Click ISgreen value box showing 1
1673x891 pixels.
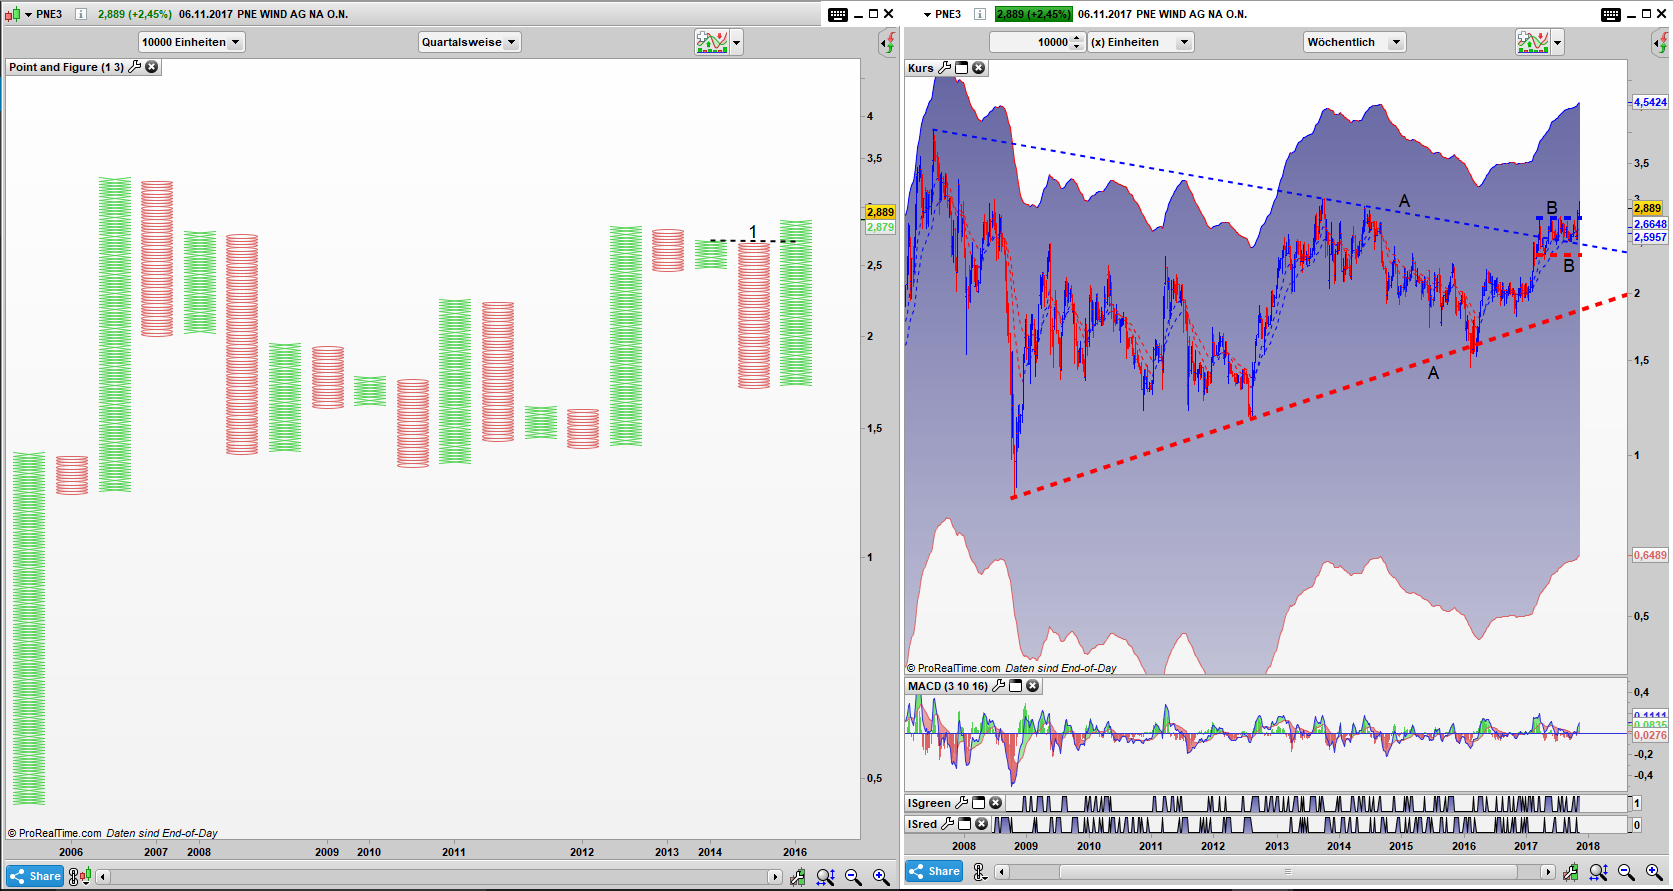point(1636,803)
